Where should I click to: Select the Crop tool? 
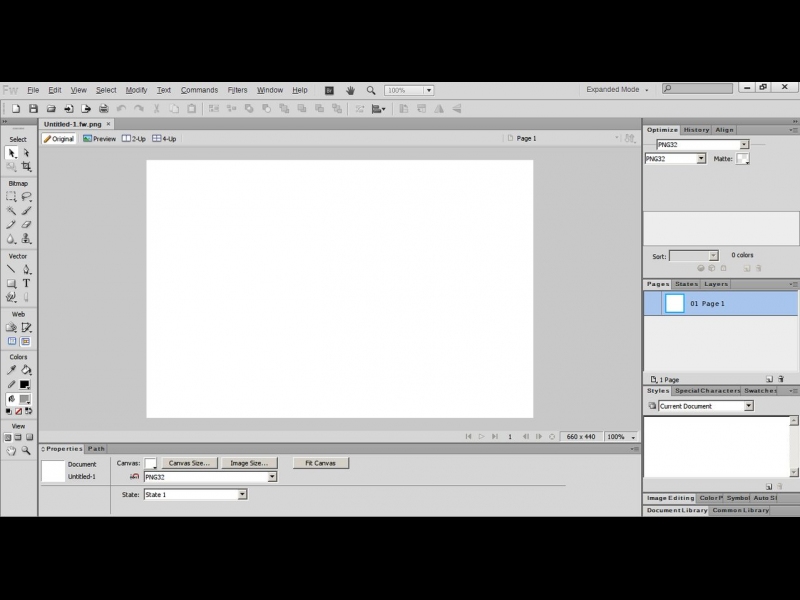coord(26,167)
